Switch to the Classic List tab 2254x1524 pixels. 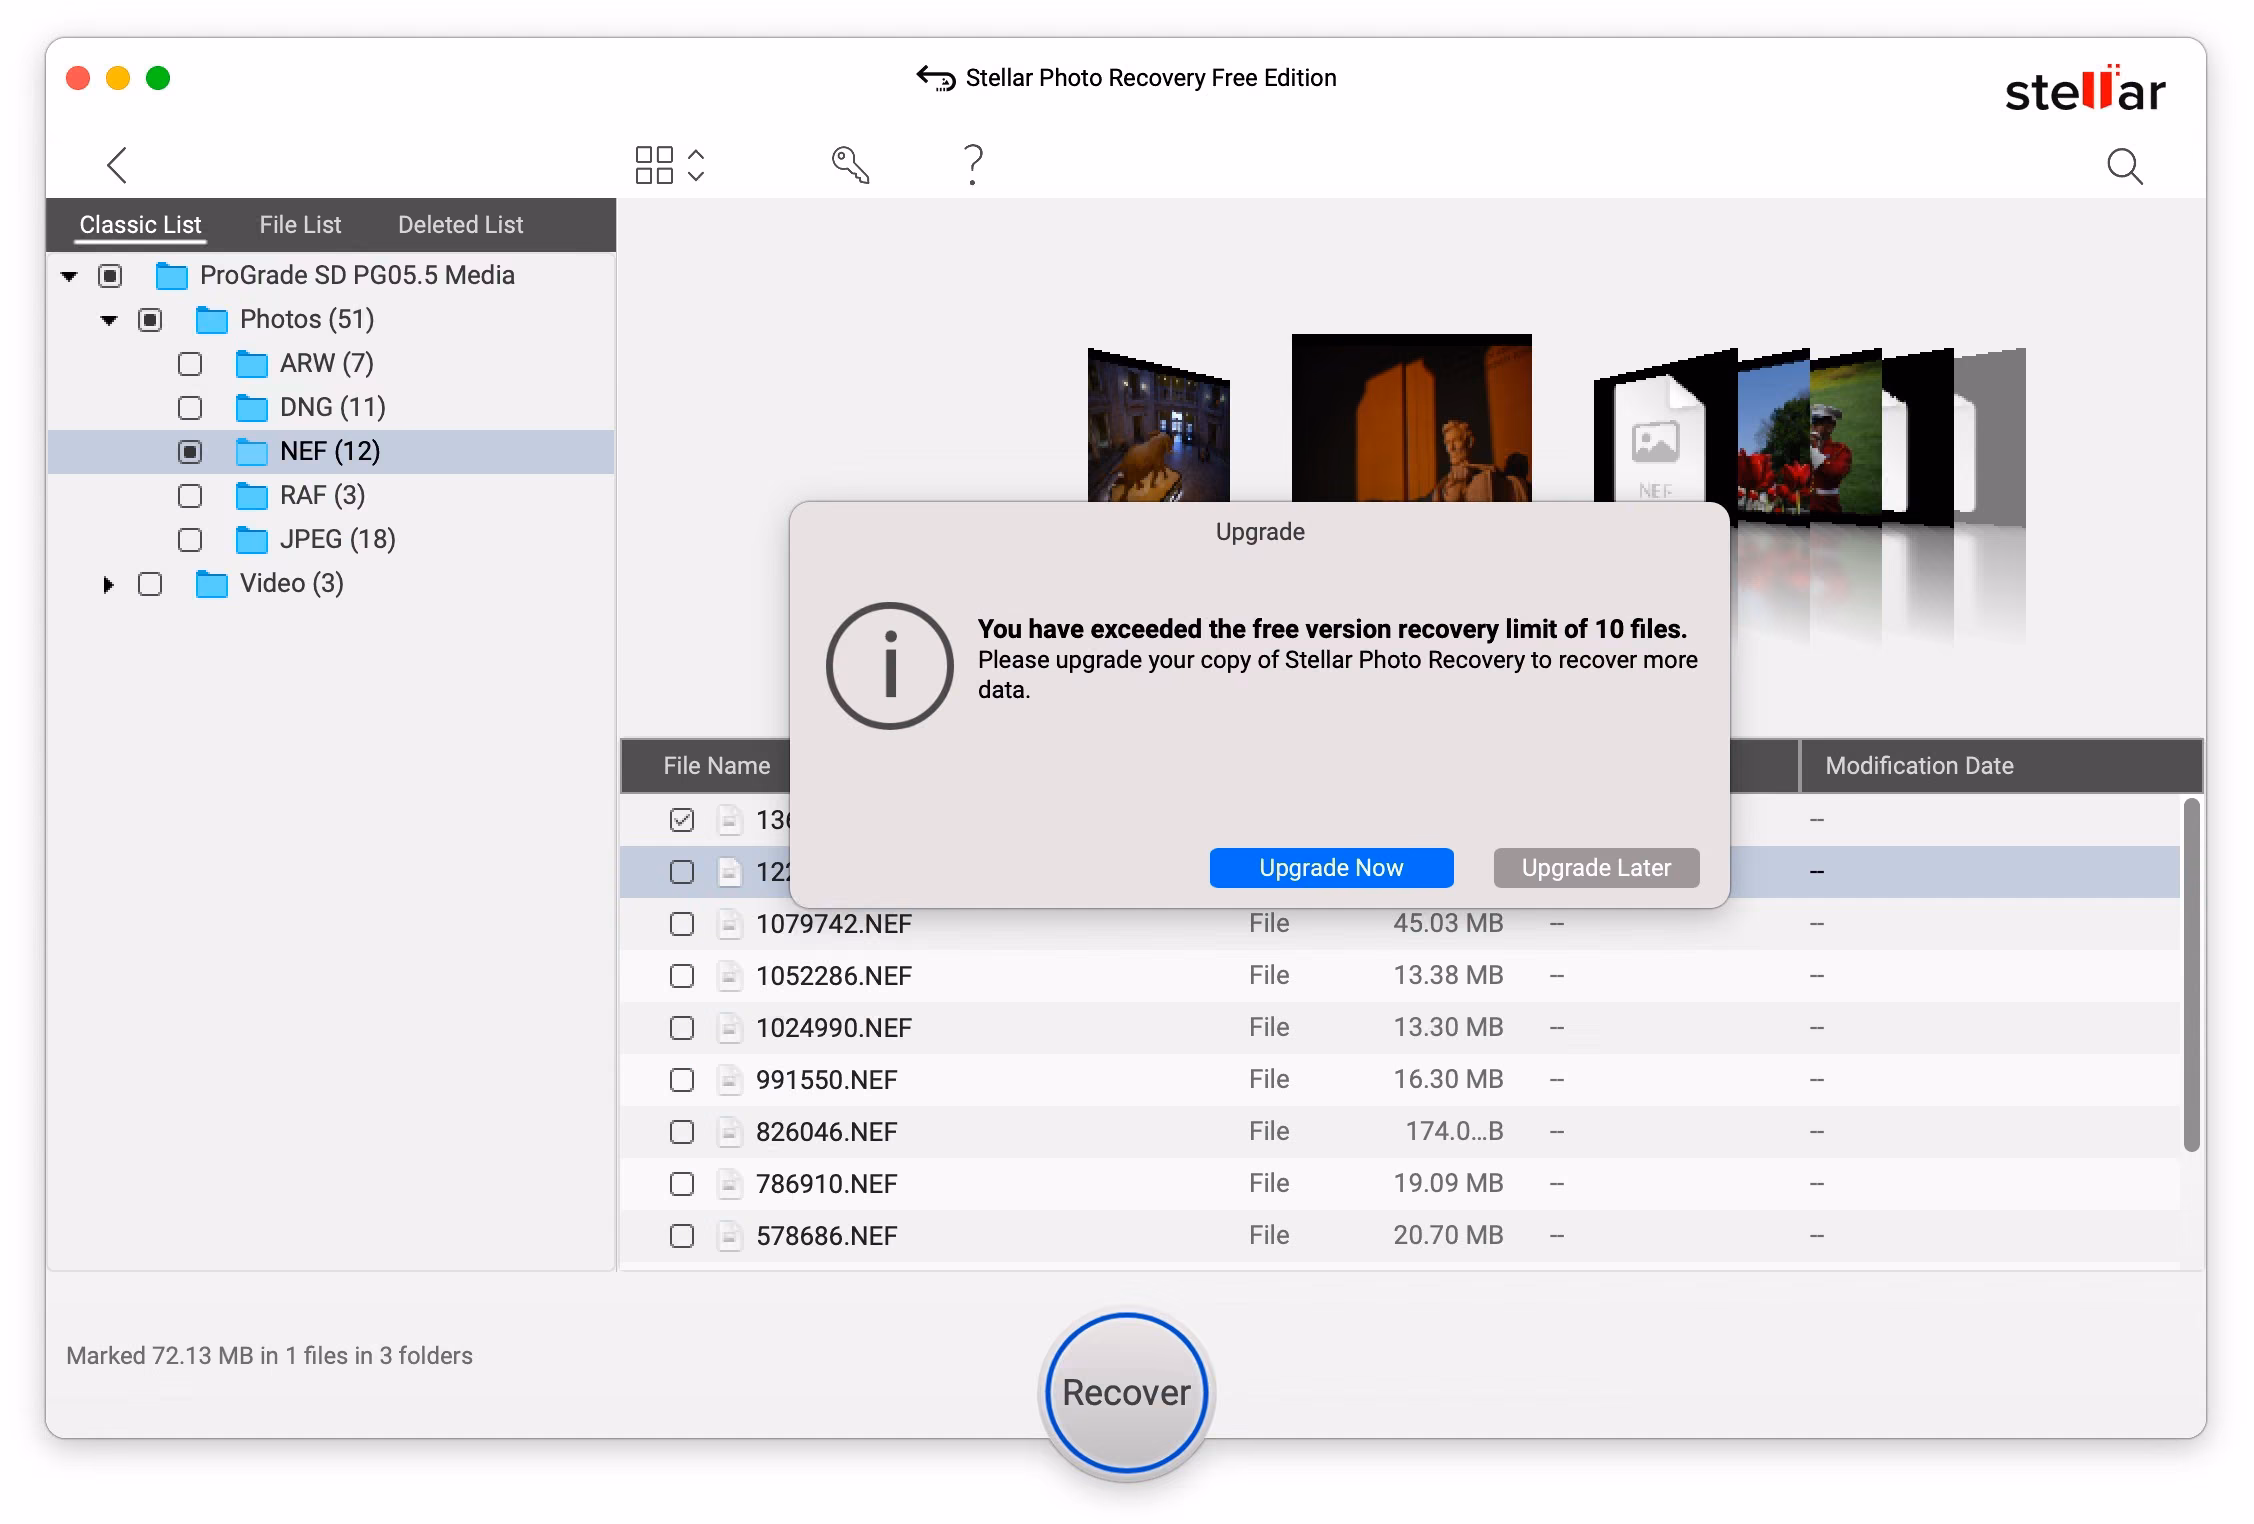[141, 225]
